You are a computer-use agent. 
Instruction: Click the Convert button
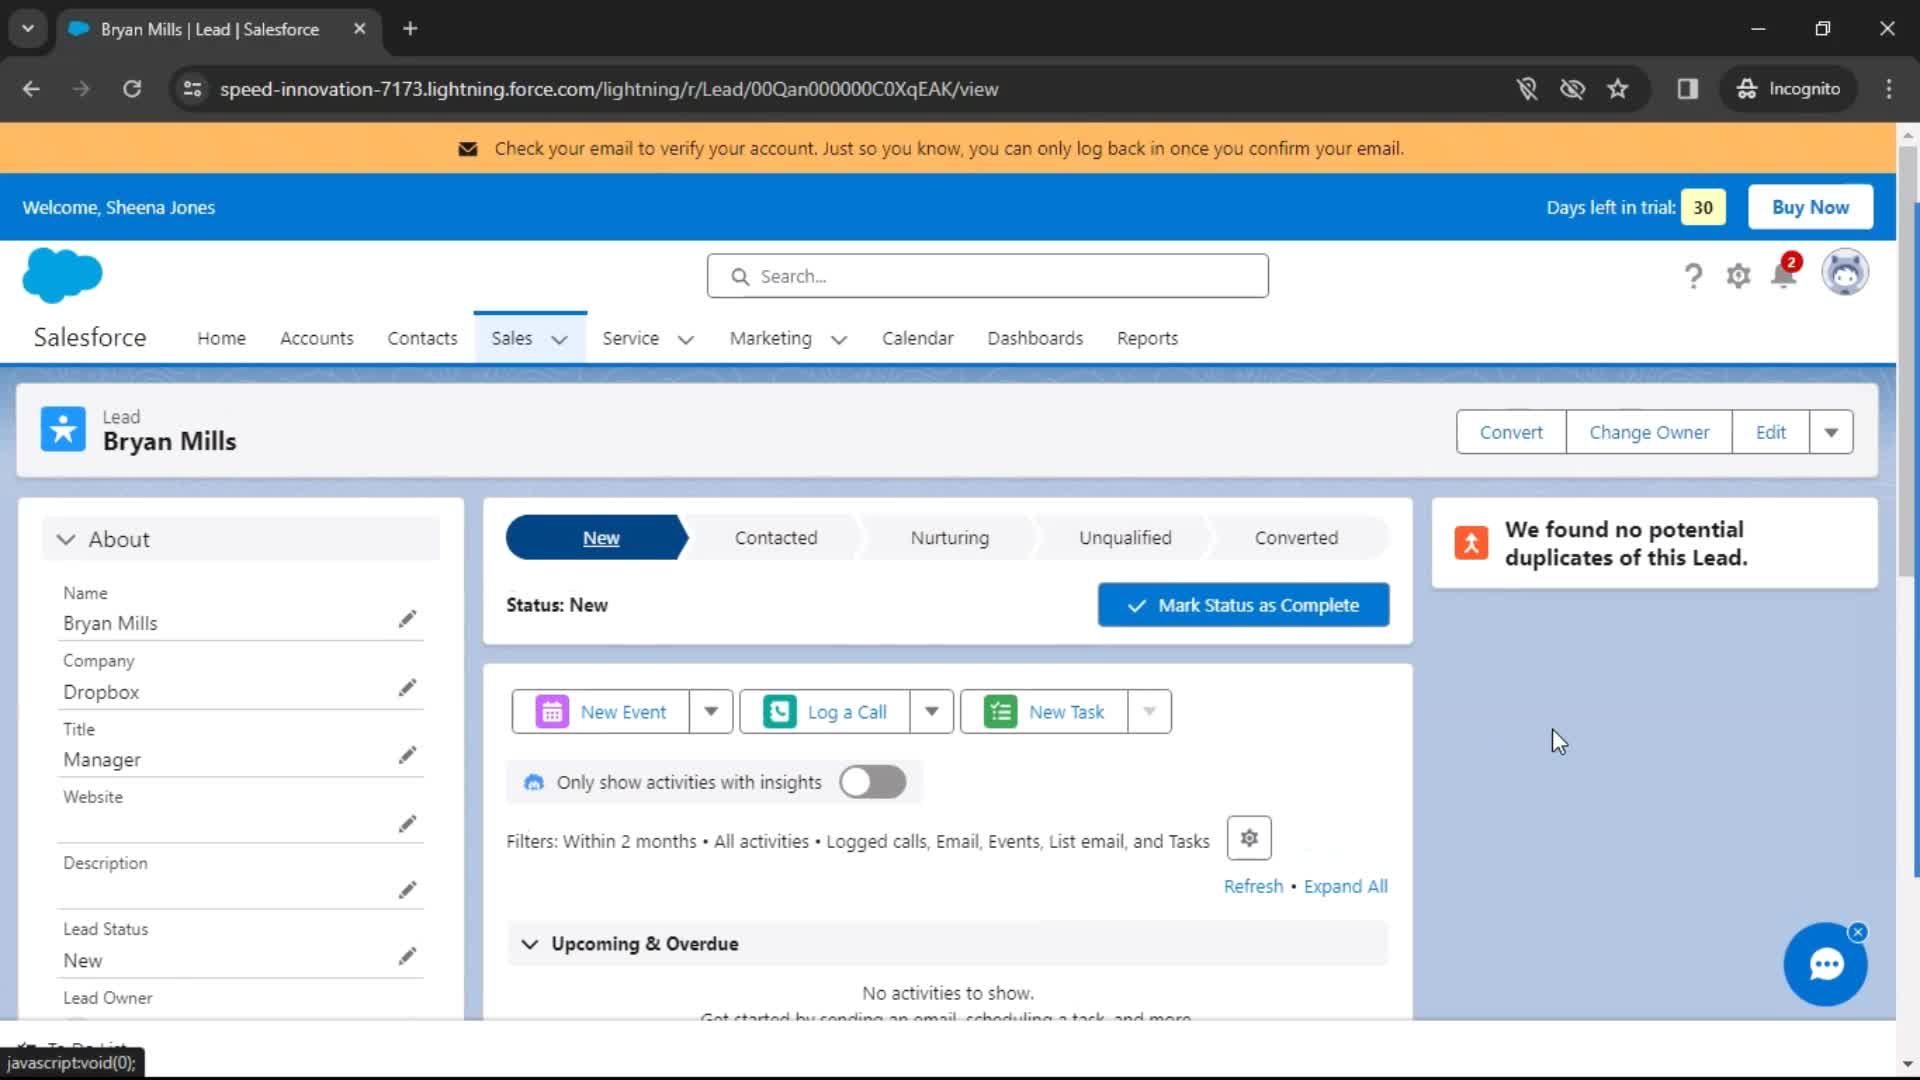tap(1511, 432)
